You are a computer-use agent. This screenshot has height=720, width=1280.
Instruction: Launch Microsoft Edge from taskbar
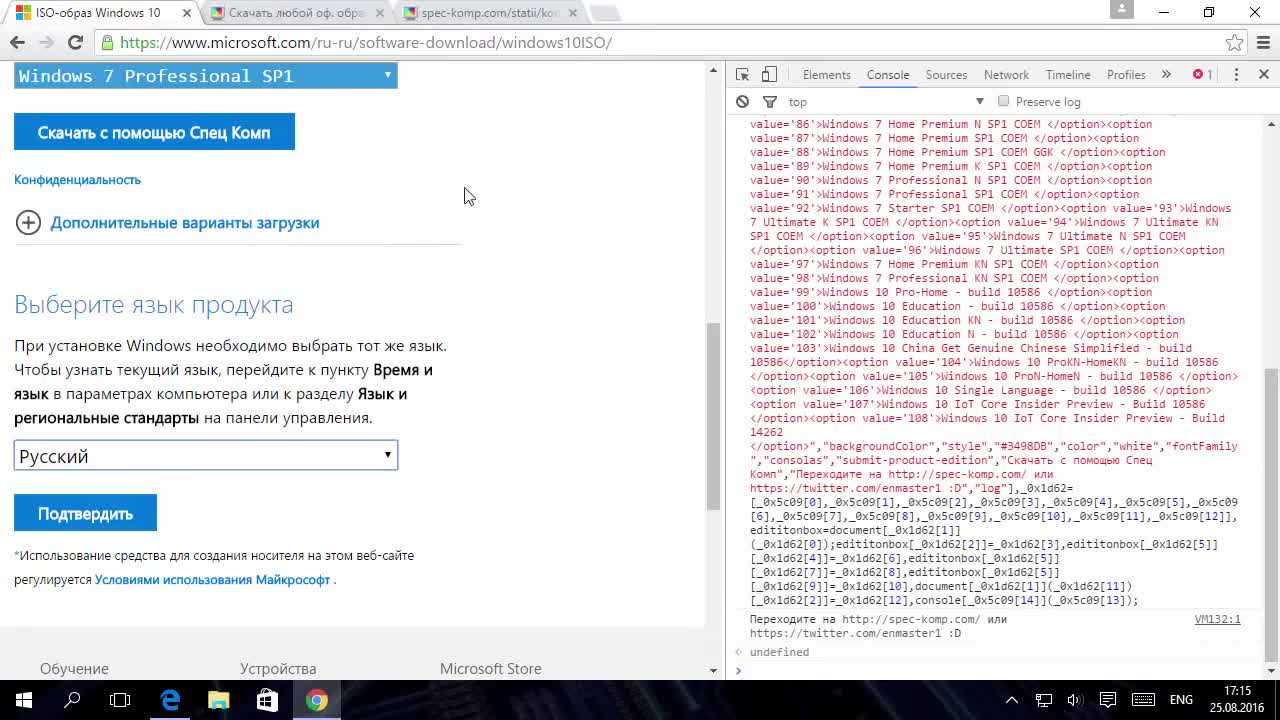point(170,700)
